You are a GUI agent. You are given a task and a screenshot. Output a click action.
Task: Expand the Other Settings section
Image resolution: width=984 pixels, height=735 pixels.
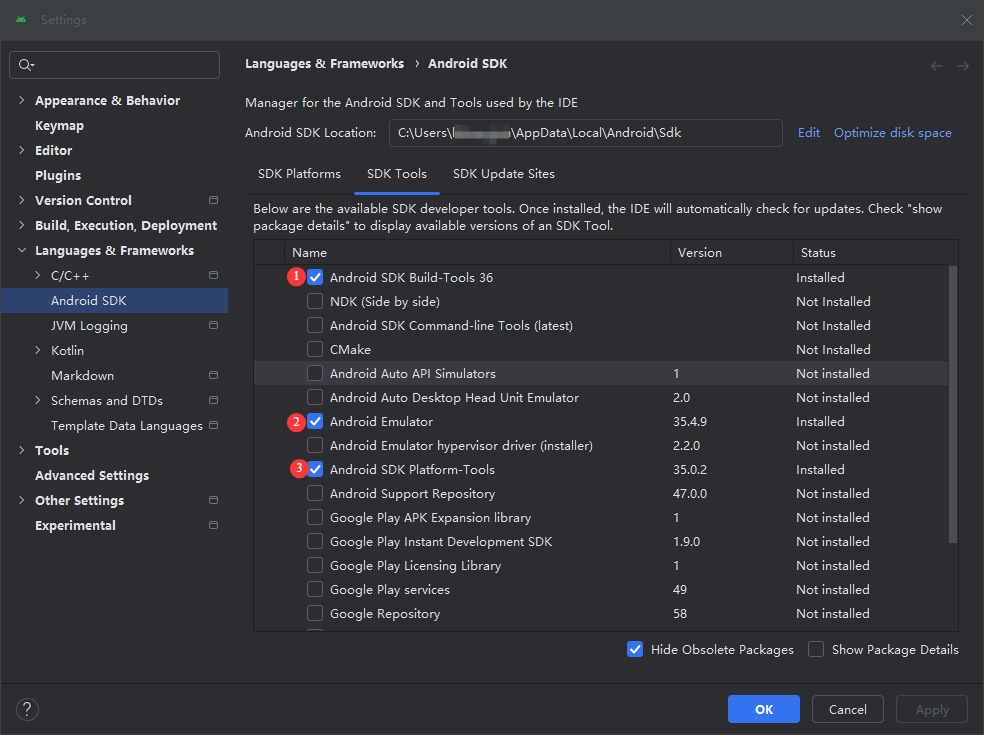click(21, 500)
